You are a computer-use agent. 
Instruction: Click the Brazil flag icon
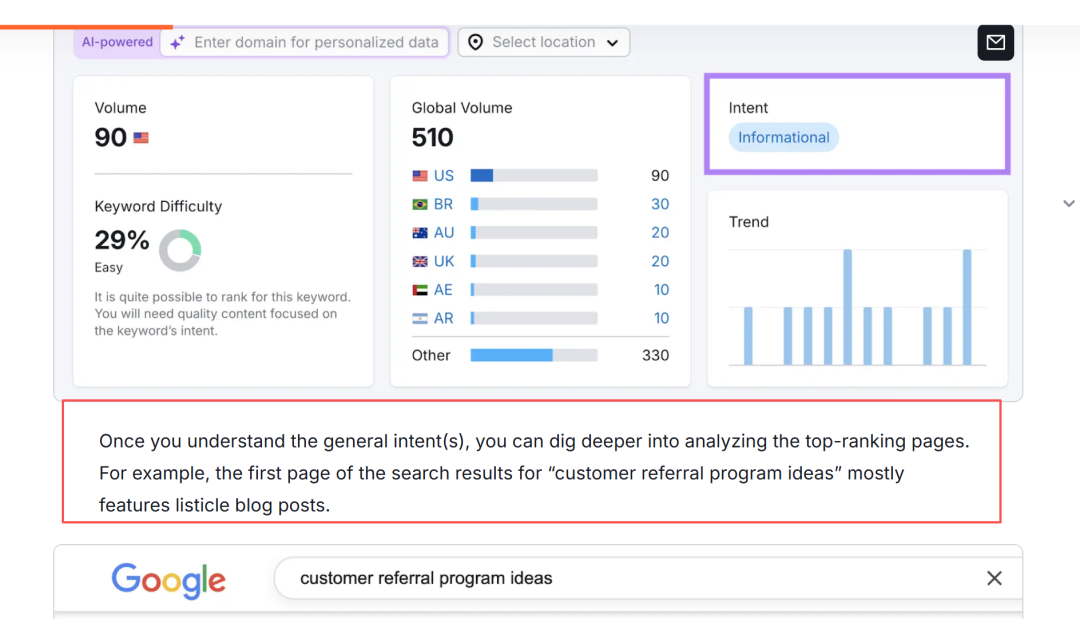point(420,204)
